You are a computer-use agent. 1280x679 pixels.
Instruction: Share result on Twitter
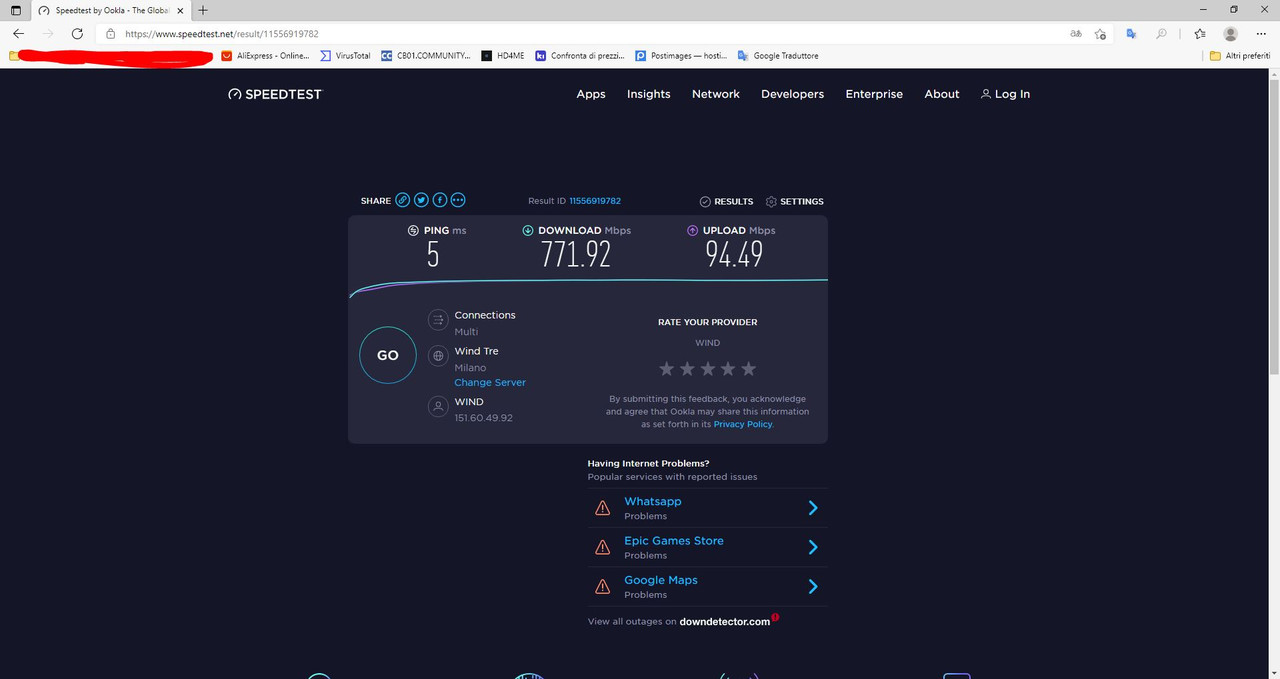[421, 200]
